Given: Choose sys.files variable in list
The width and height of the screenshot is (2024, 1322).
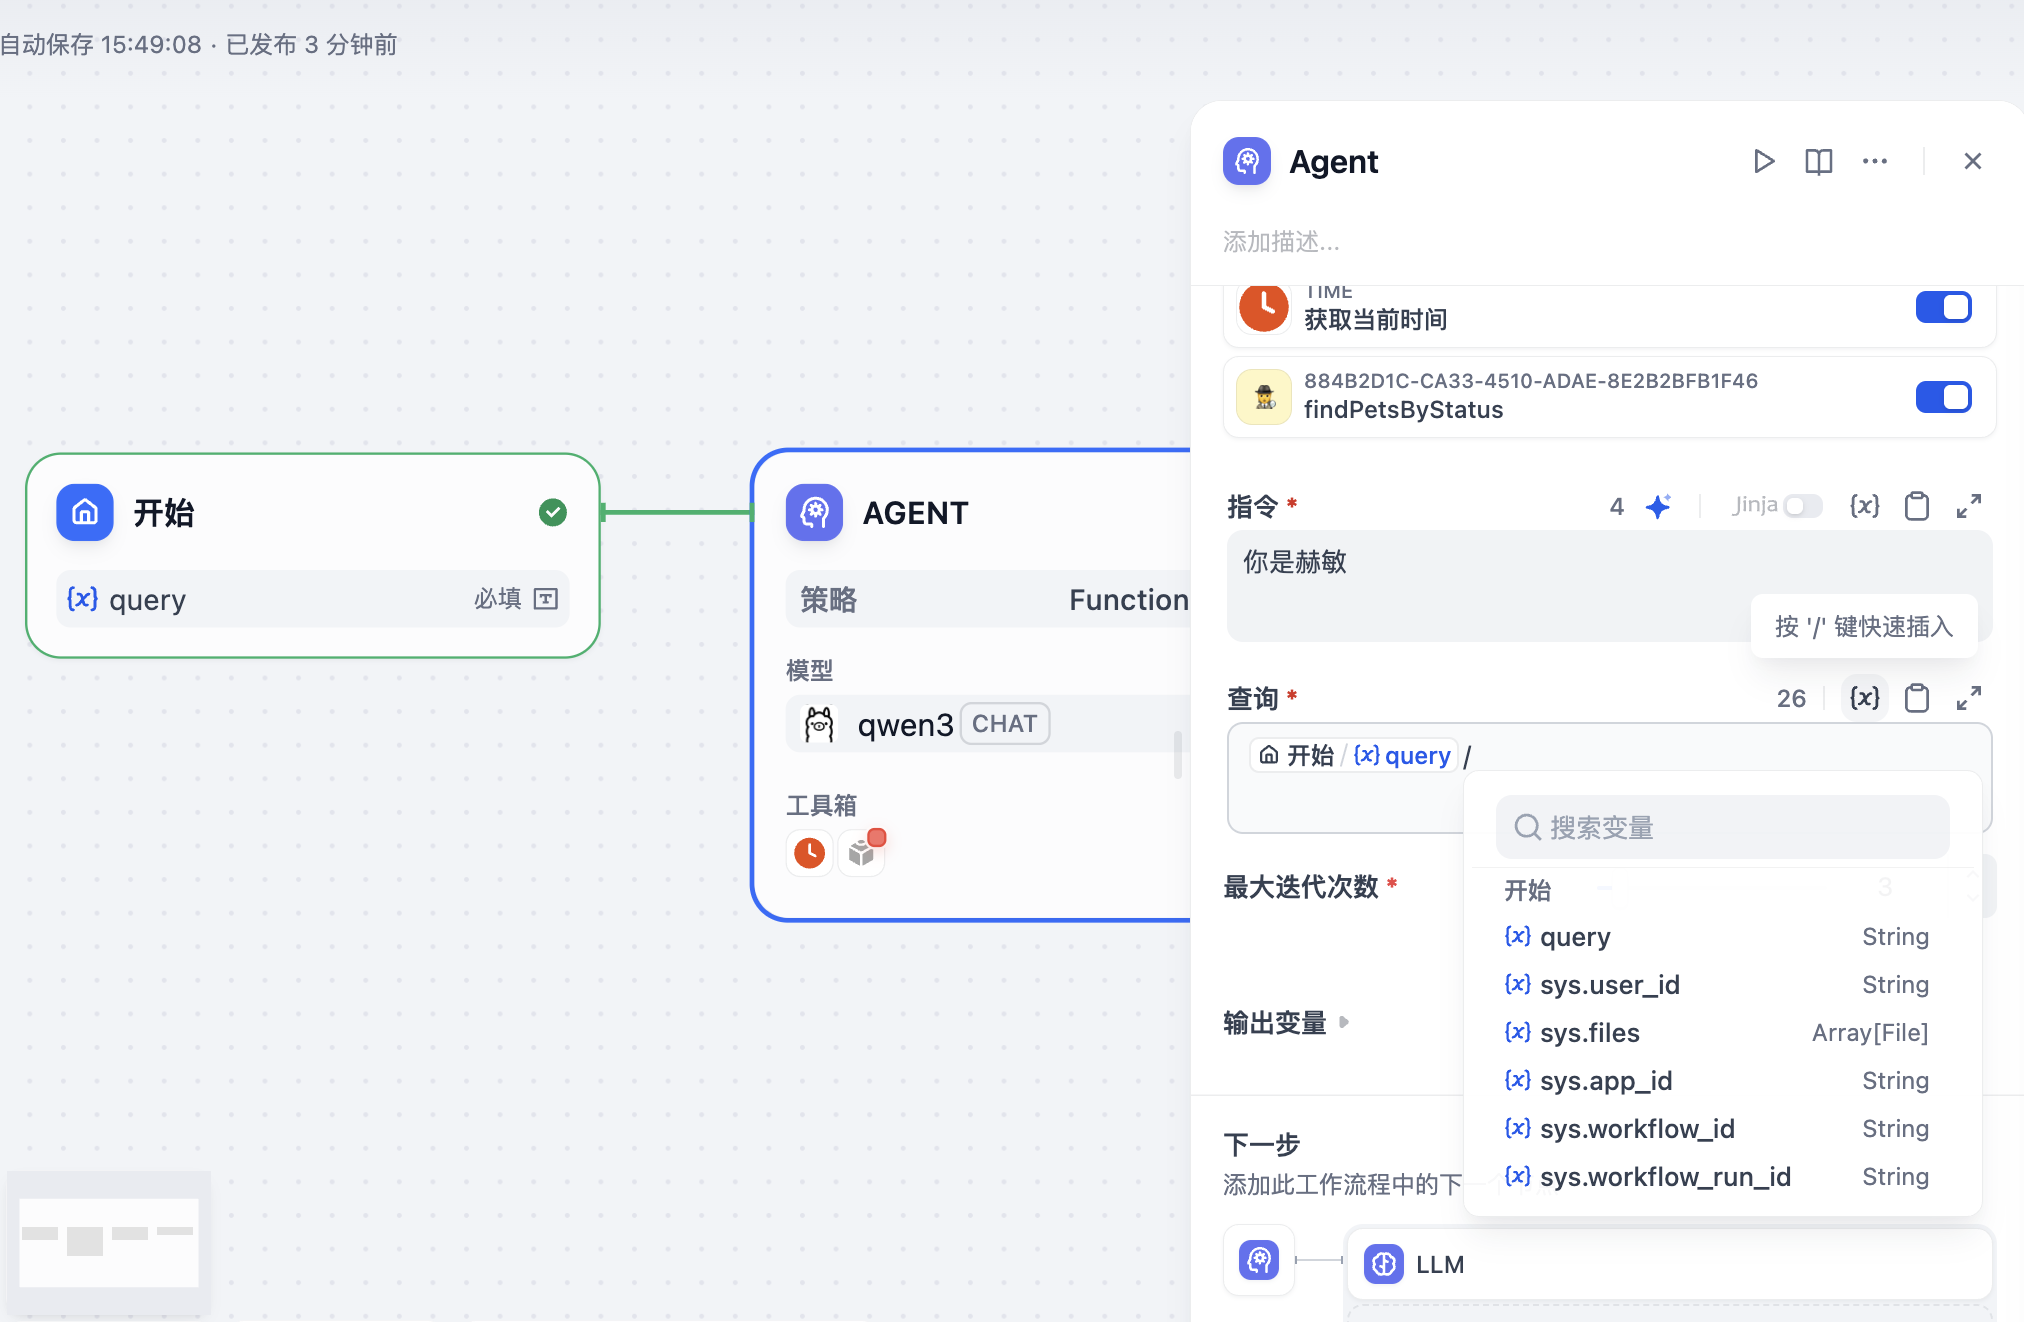Looking at the screenshot, I should point(1589,1033).
